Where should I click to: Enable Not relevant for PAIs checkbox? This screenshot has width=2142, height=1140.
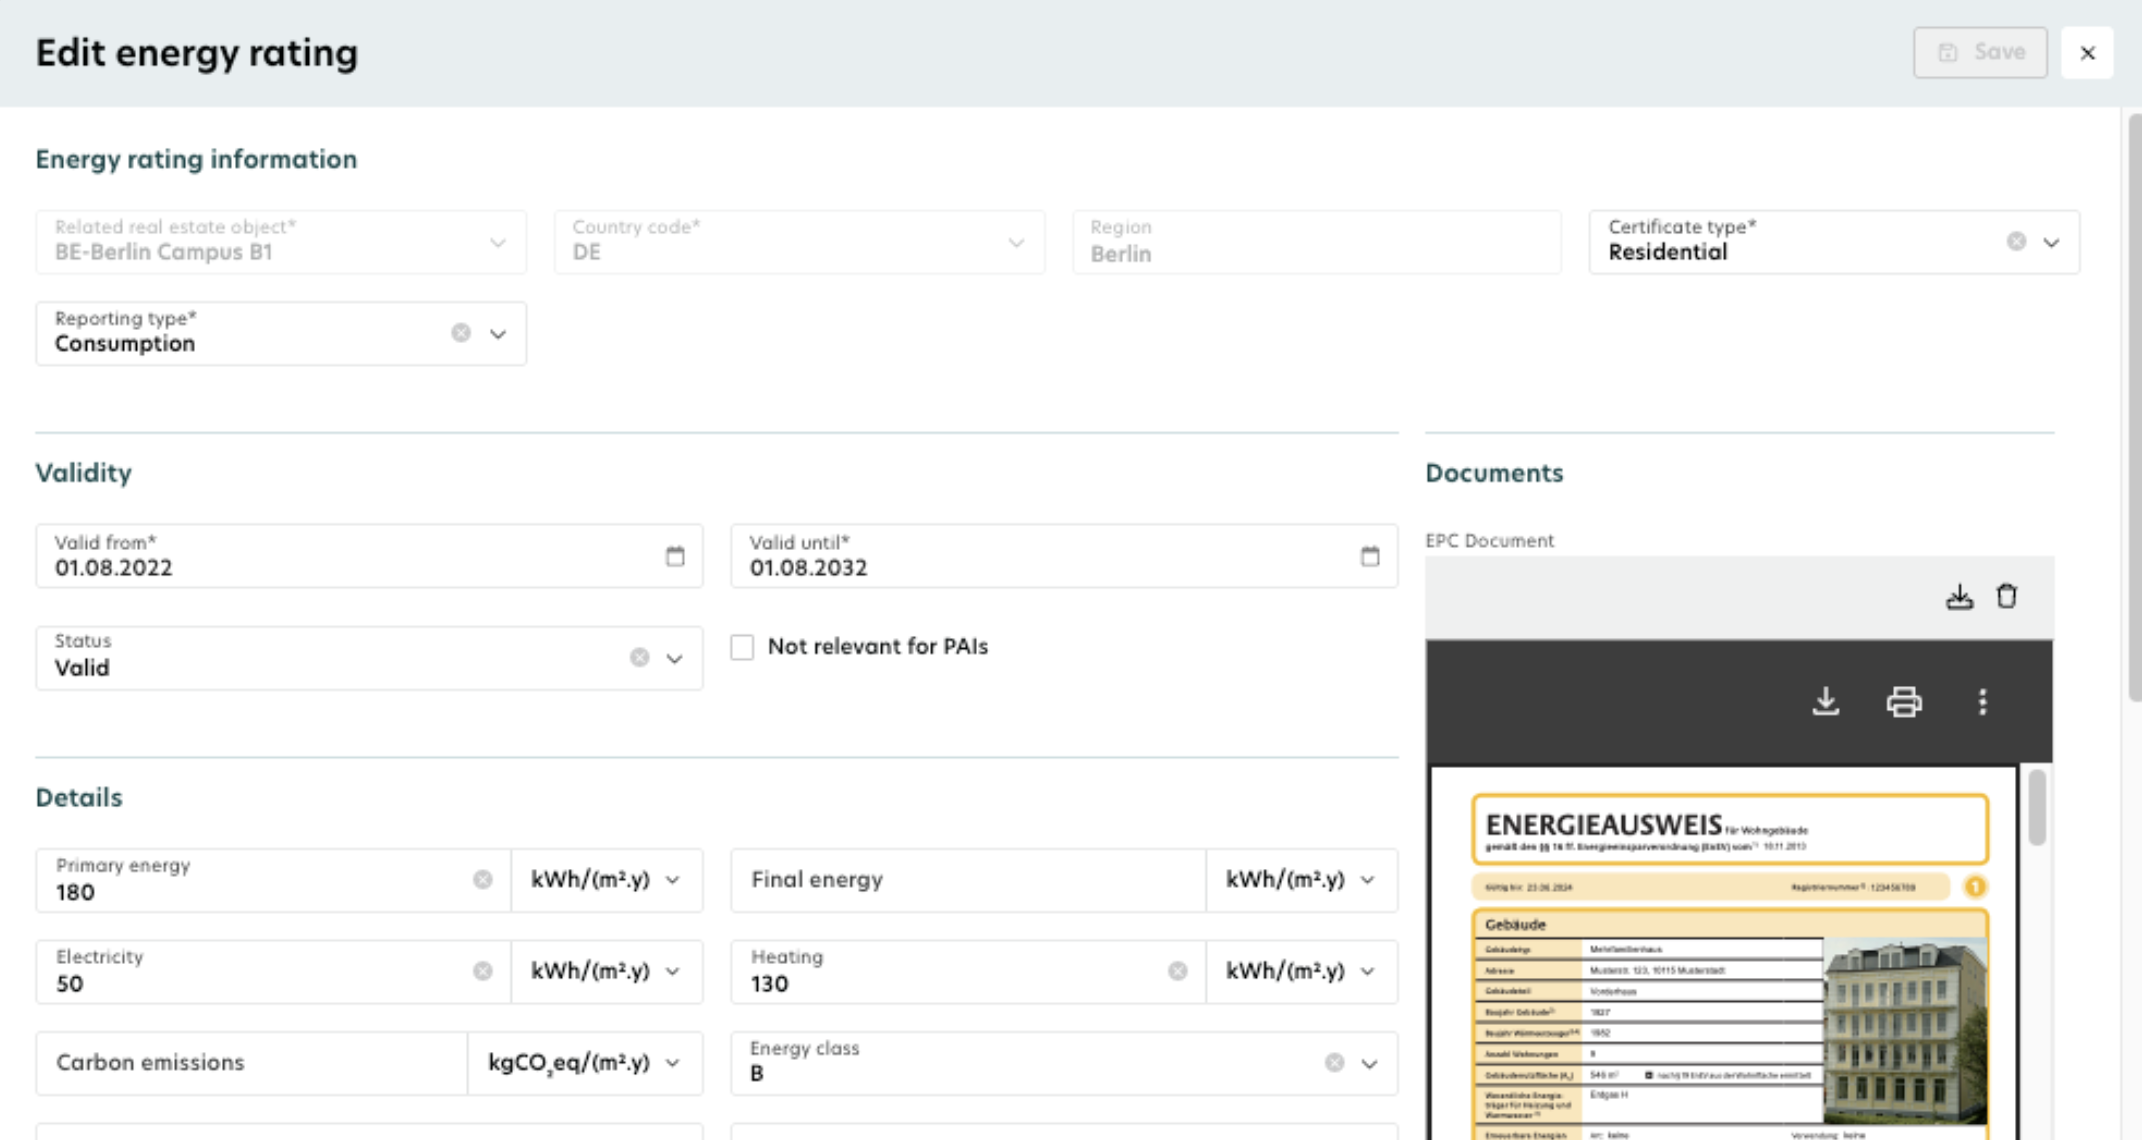tap(742, 647)
